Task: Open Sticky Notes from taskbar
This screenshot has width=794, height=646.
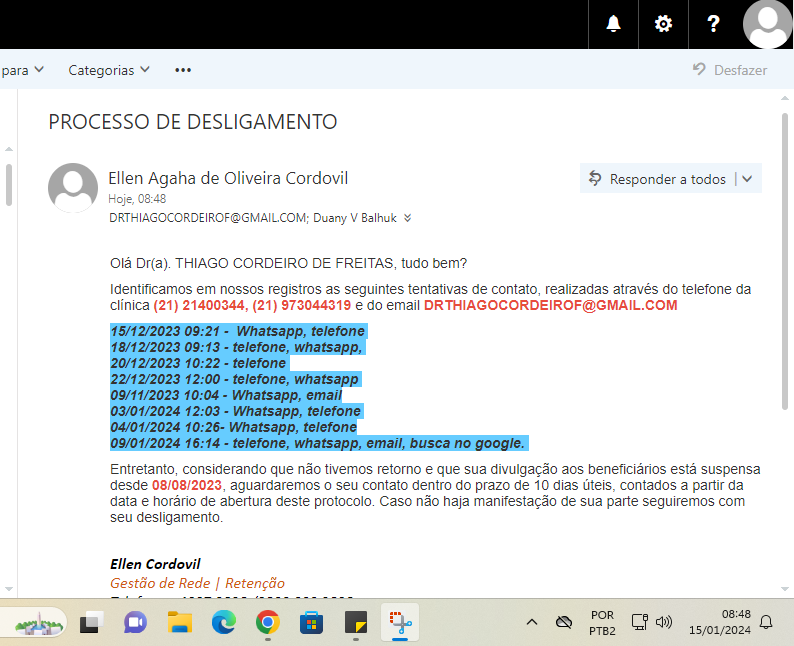Action: click(x=356, y=623)
